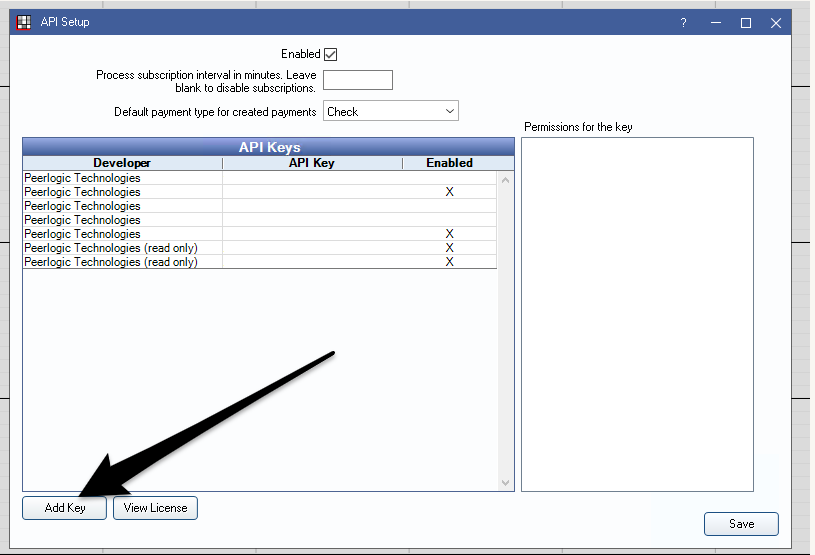Maximize the API Setup window
The width and height of the screenshot is (815, 555).
[x=746, y=23]
